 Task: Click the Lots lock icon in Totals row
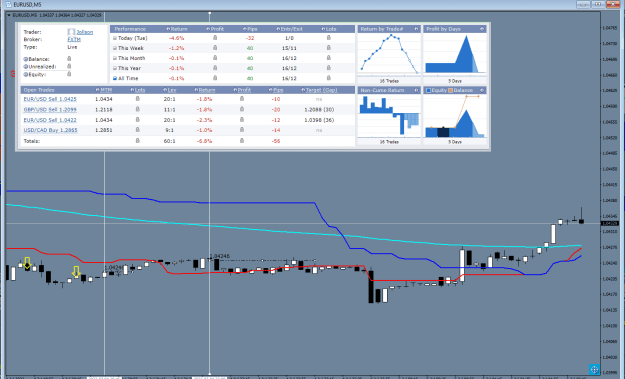tap(138, 140)
